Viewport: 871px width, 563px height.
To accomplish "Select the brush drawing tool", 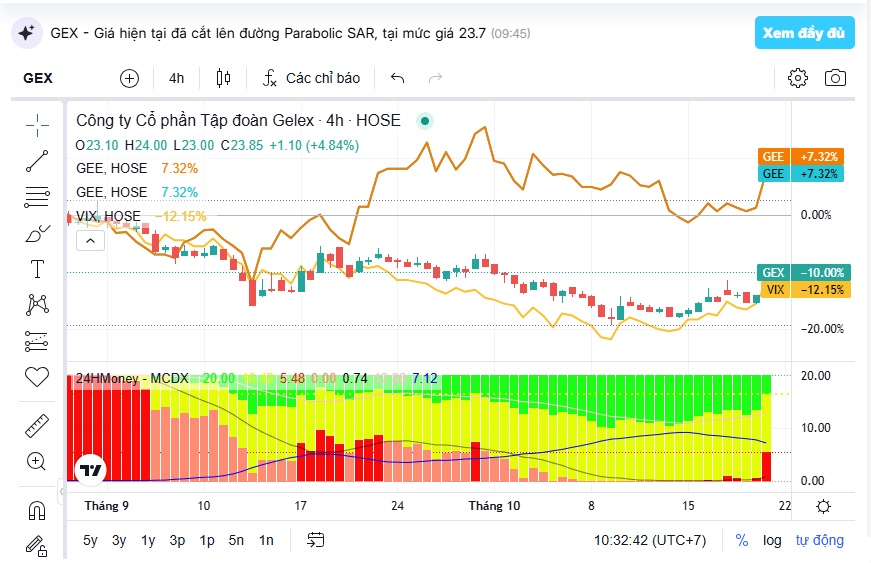I will (x=37, y=233).
